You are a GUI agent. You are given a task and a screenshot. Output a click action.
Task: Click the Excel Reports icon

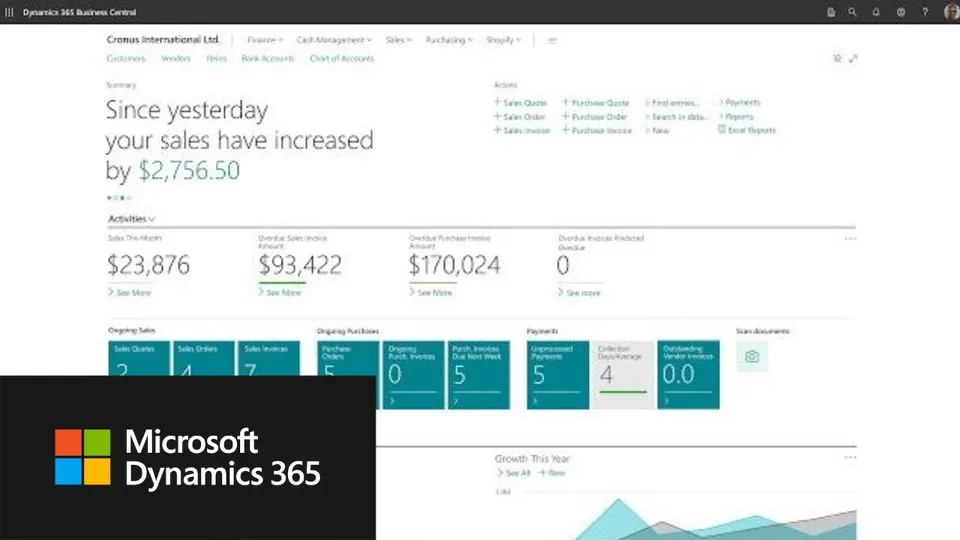tap(722, 129)
